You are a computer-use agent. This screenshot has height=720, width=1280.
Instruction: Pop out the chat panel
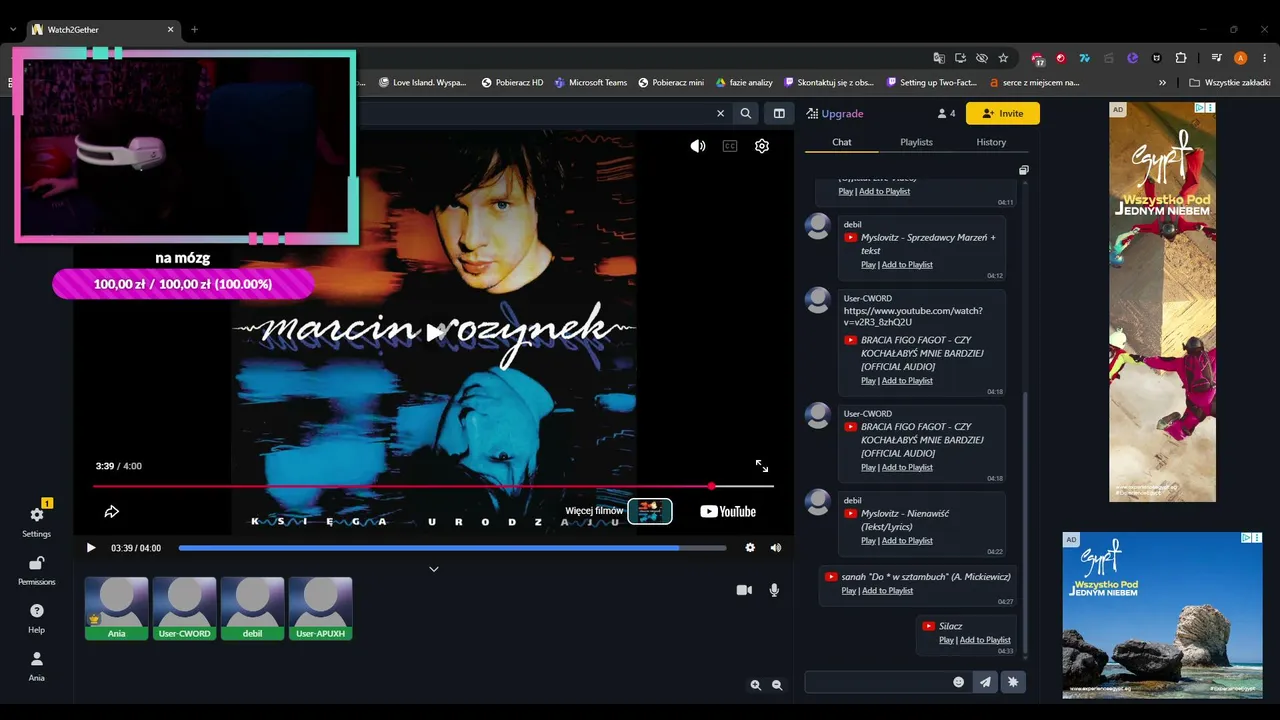click(1024, 170)
